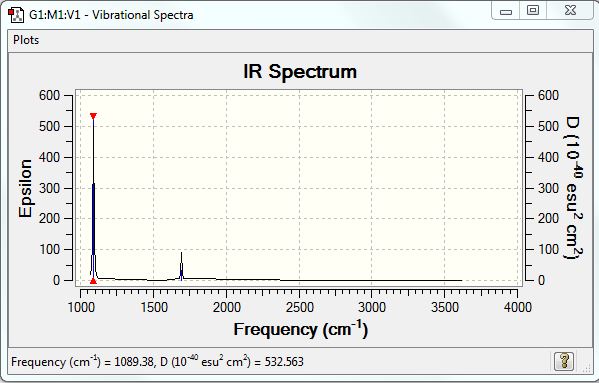Click the baseline near 3500 cm-1
This screenshot has width=599, height=383.
pos(445,280)
